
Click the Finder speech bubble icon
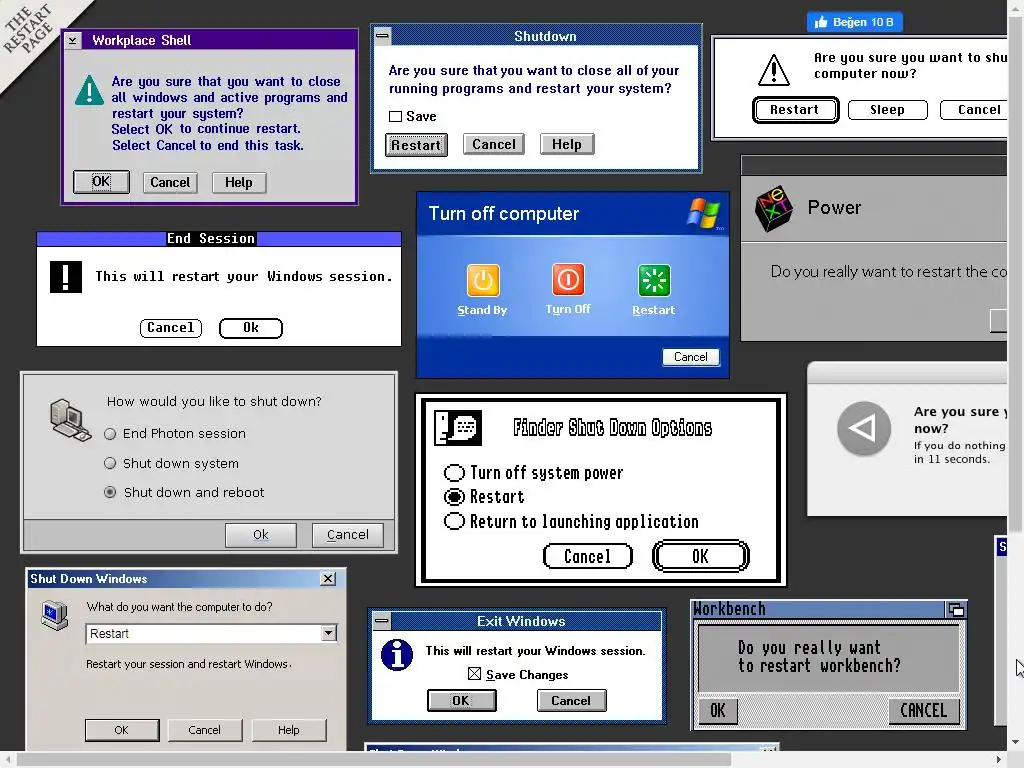[458, 428]
